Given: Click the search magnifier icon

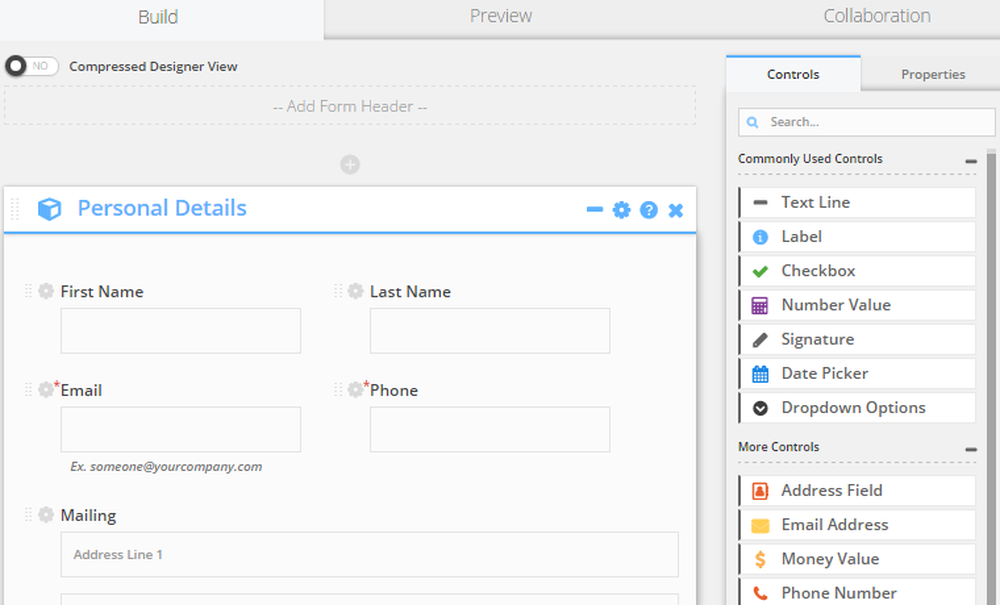Looking at the screenshot, I should (x=753, y=122).
